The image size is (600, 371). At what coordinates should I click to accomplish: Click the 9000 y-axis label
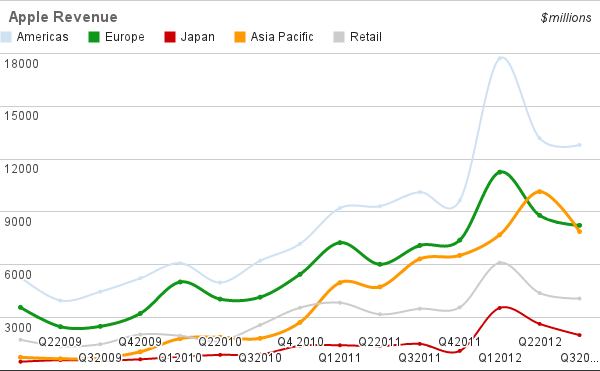pos(18,221)
